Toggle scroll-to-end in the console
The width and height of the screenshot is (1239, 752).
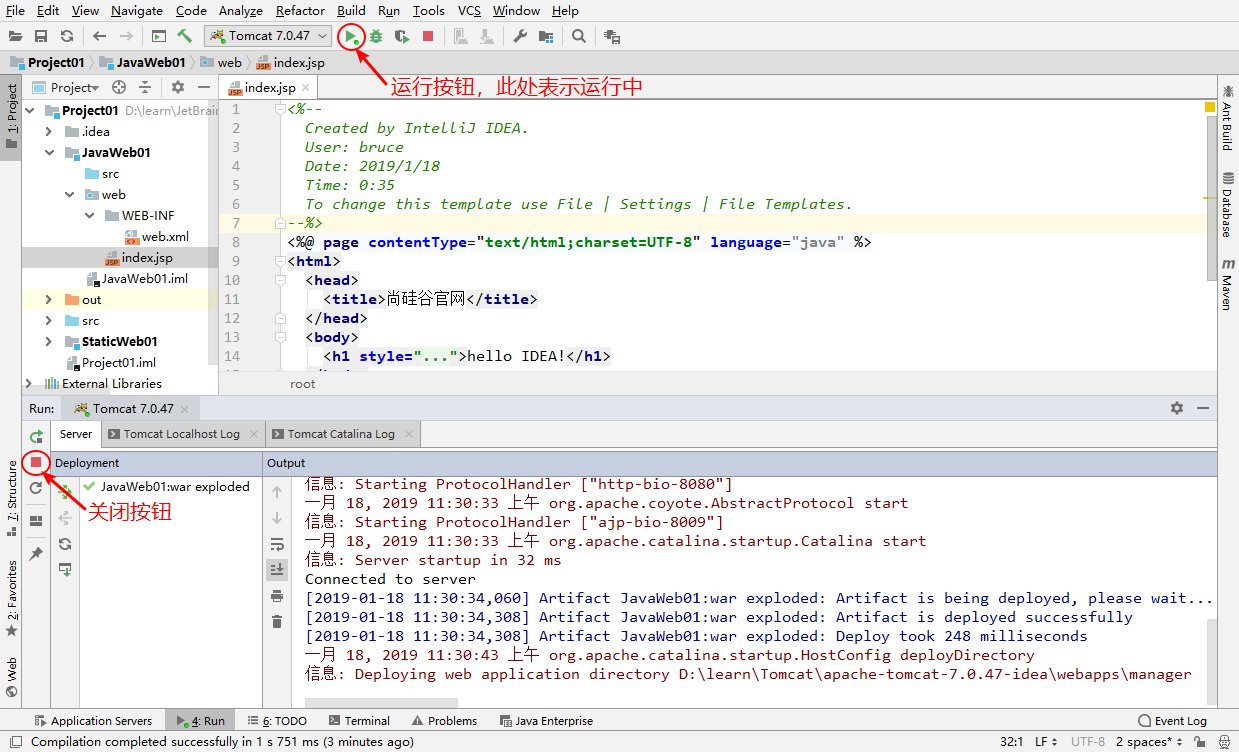click(x=276, y=569)
